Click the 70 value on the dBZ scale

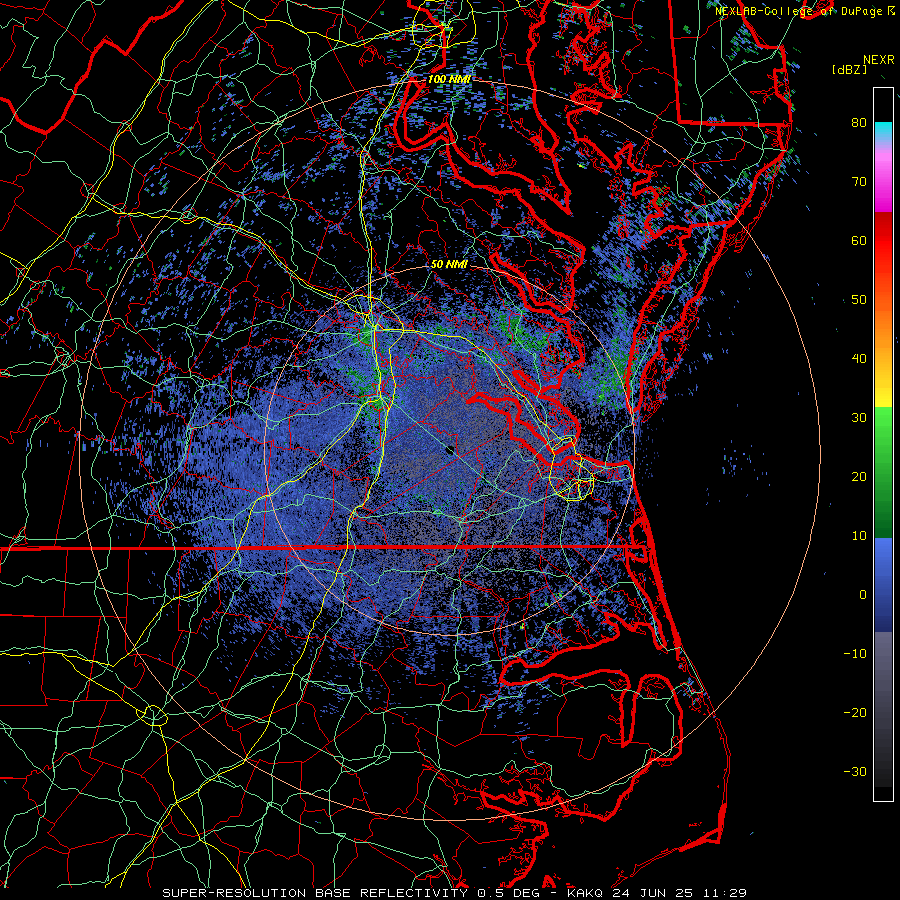pyautogui.click(x=859, y=181)
